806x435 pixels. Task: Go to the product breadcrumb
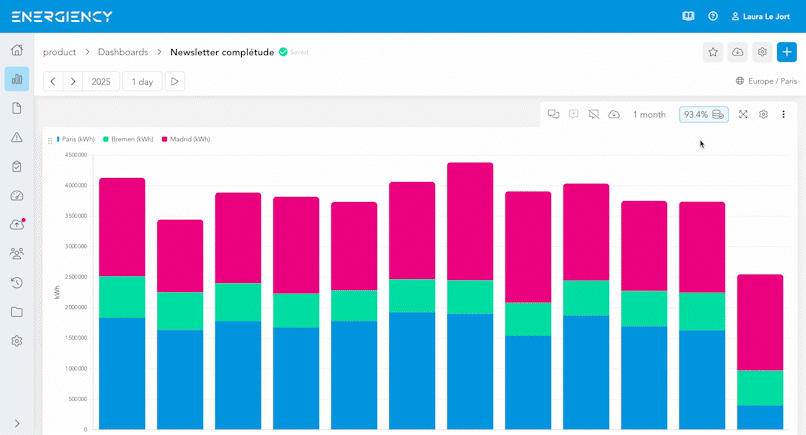click(59, 52)
